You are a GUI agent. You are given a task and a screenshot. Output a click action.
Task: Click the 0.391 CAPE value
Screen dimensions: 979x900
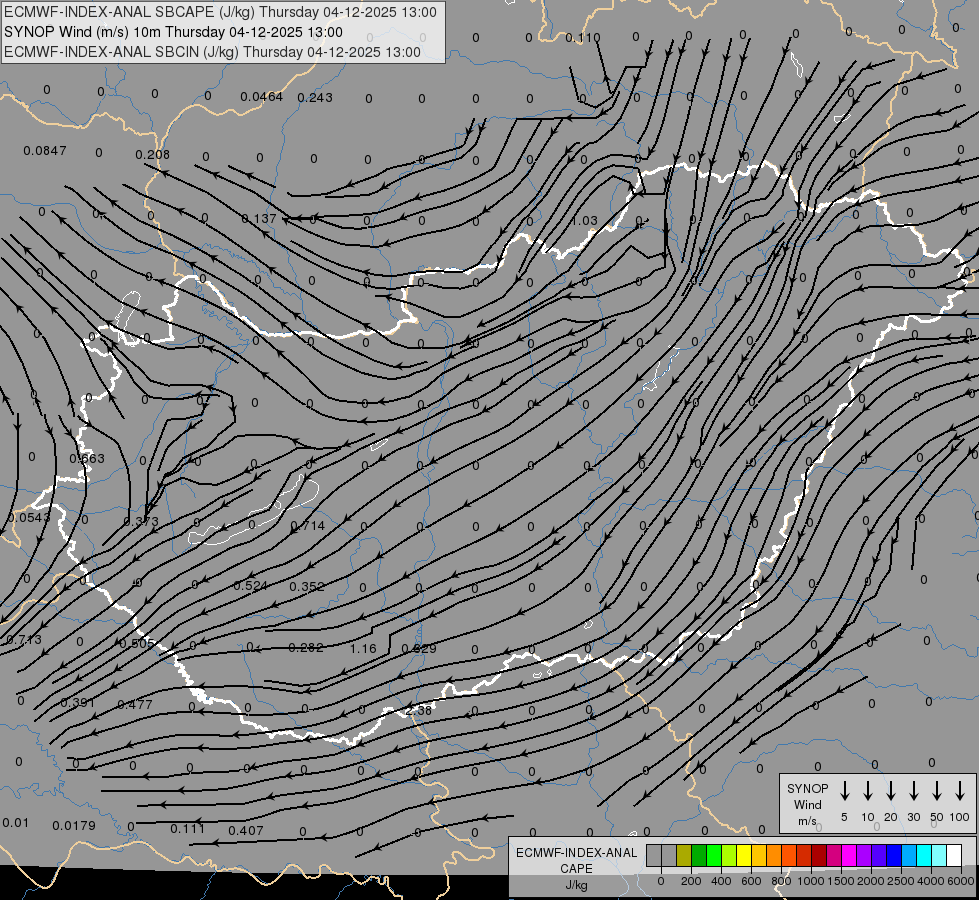(77, 703)
